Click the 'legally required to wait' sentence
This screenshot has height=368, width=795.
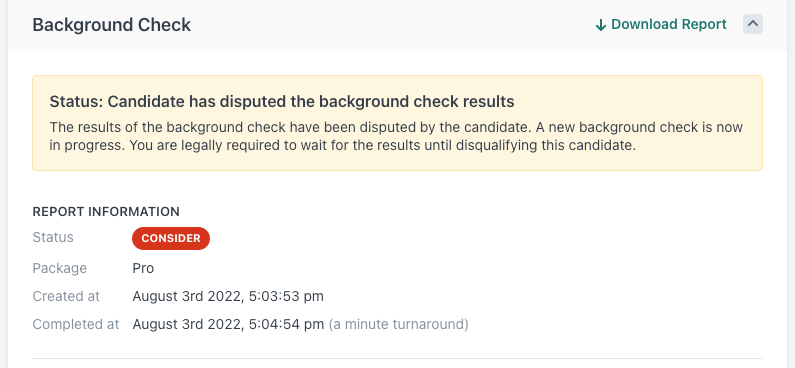382,145
